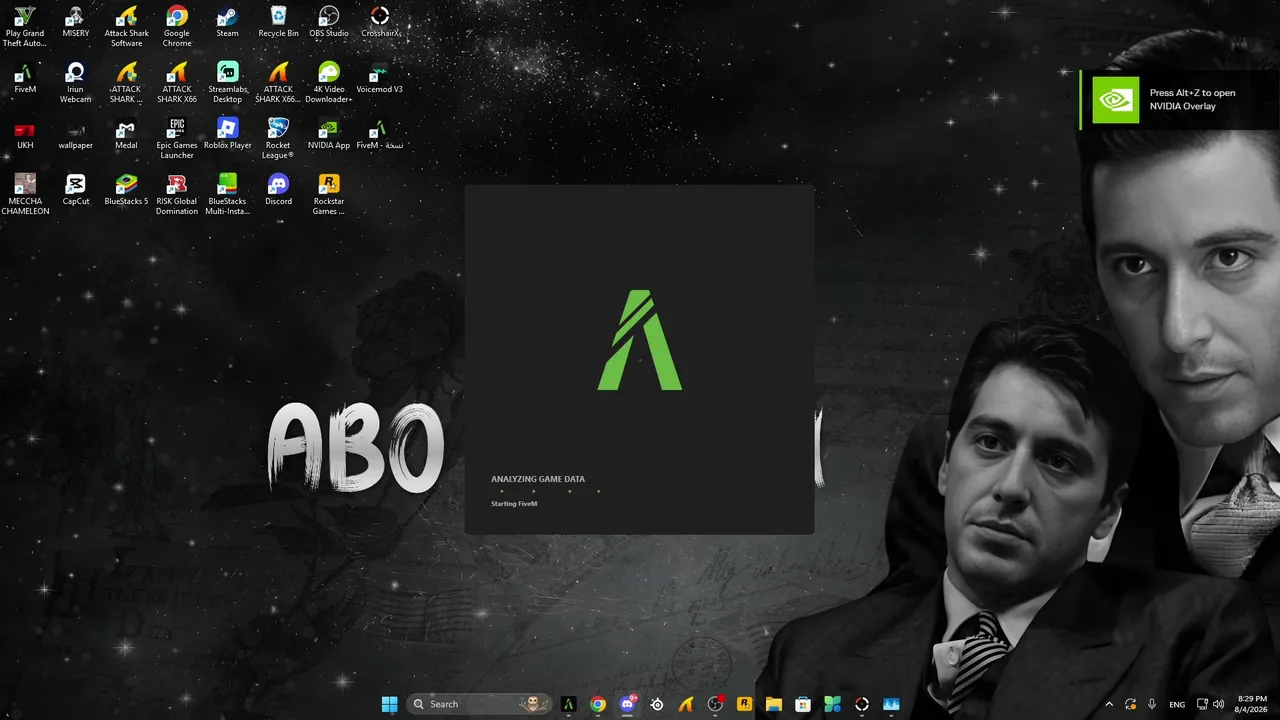The height and width of the screenshot is (720, 1280).
Task: Open SteelSeries from the taskbar
Action: pyautogui.click(x=657, y=704)
